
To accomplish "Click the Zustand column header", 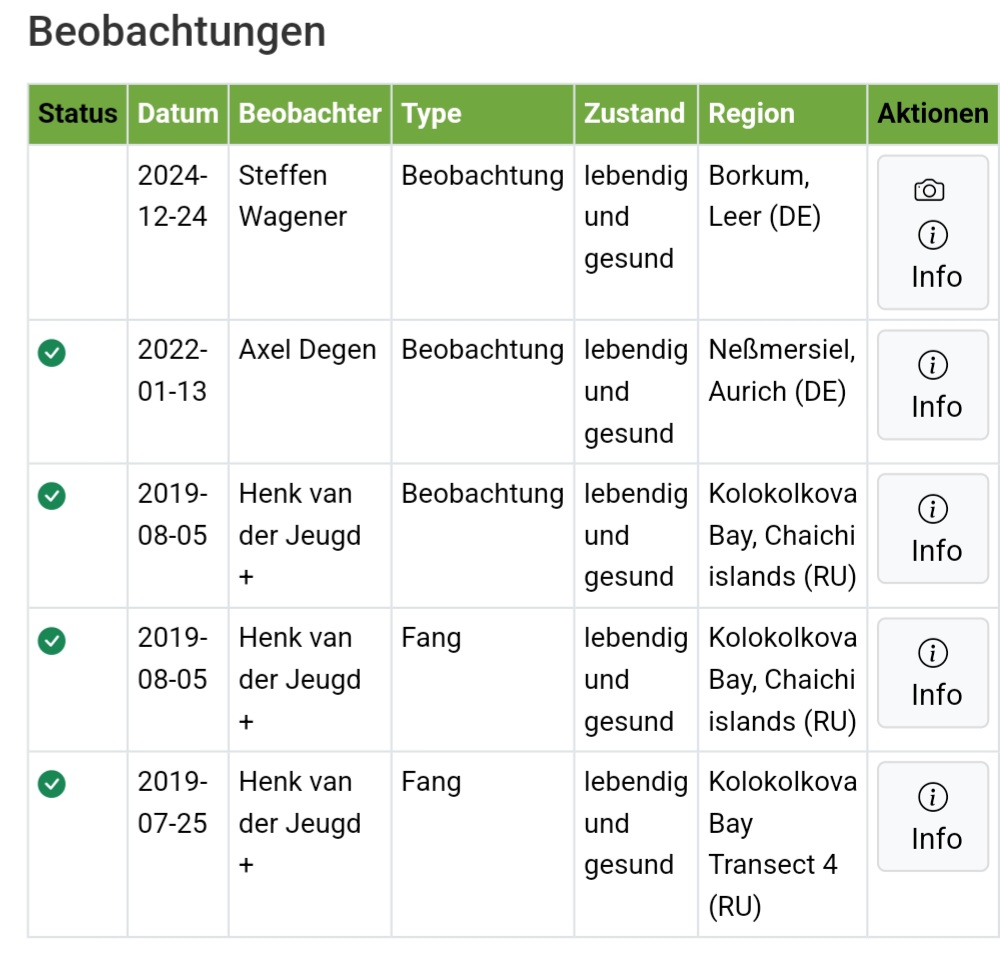I will pos(635,114).
